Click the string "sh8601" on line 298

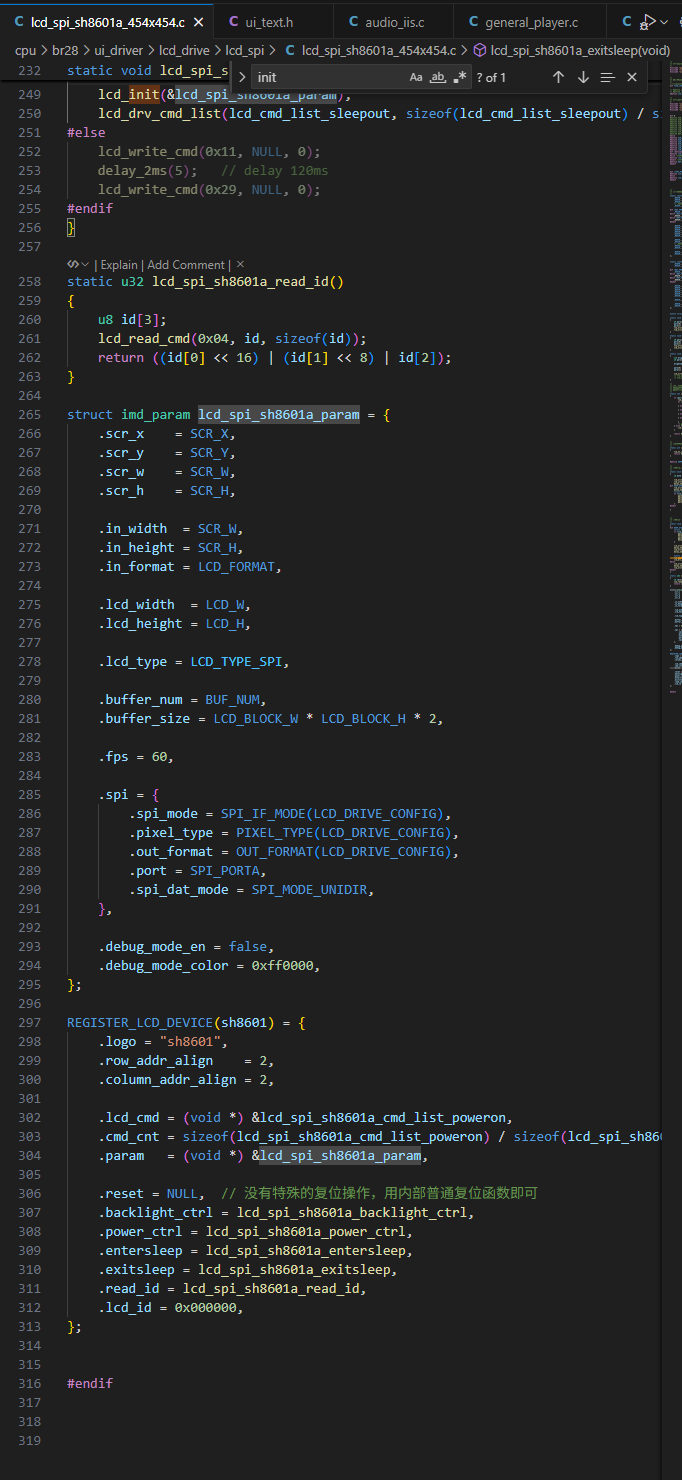click(190, 1042)
